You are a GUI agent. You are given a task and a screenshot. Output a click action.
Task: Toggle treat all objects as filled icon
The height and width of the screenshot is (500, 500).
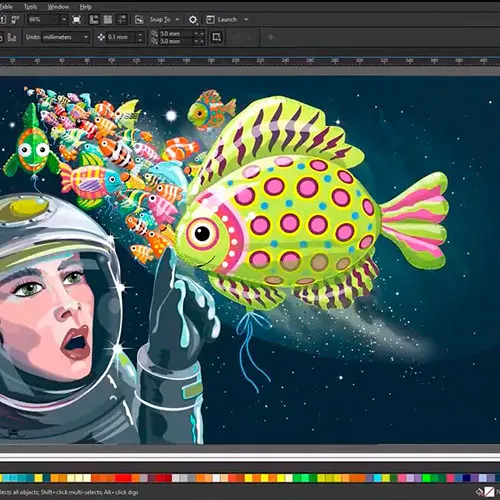[216, 37]
